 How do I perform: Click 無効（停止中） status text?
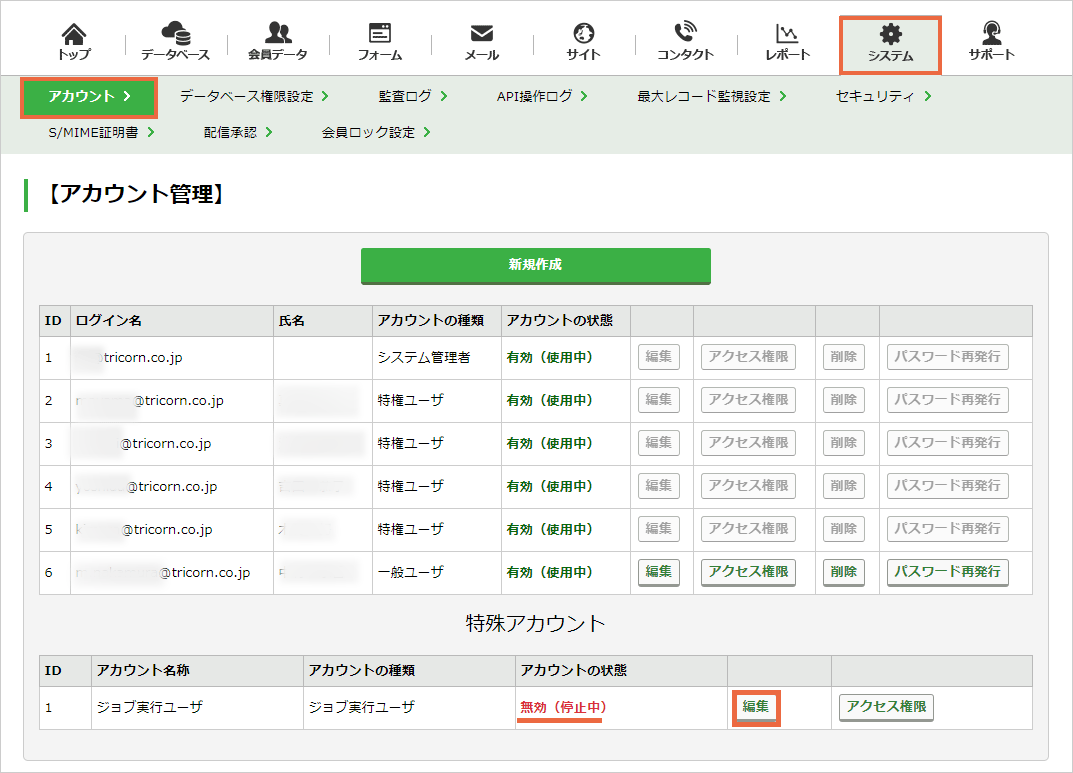pyautogui.click(x=563, y=707)
